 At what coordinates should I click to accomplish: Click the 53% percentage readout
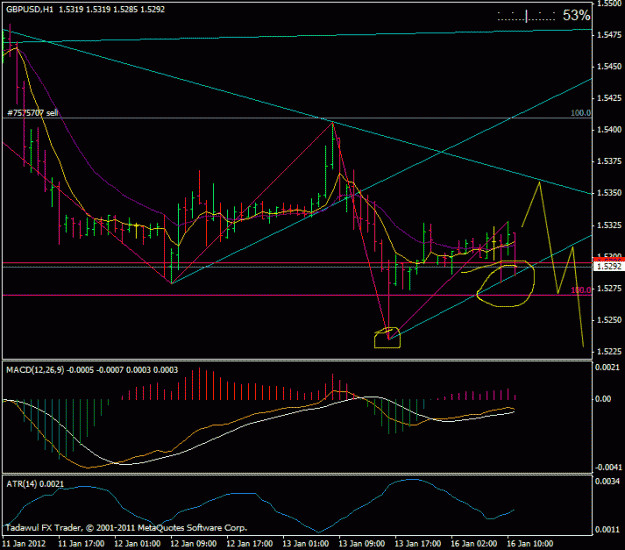[x=576, y=16]
